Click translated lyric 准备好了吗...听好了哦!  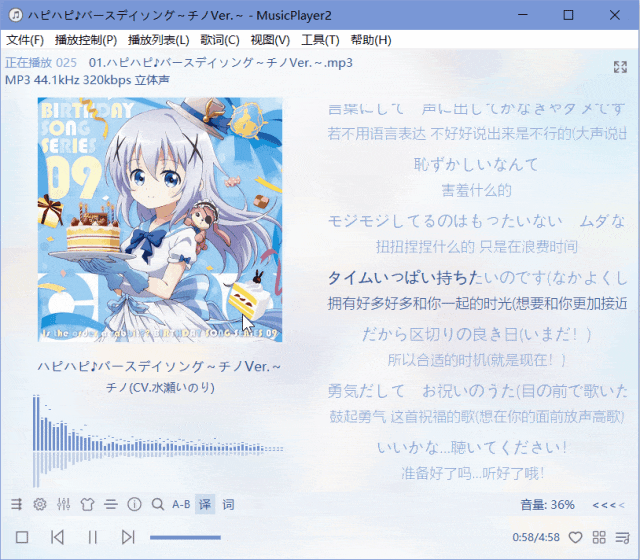(473, 473)
